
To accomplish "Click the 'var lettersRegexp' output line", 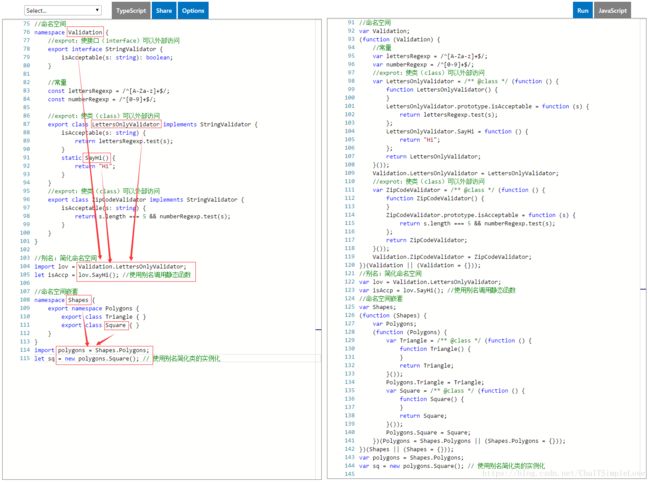I will coord(430,56).
